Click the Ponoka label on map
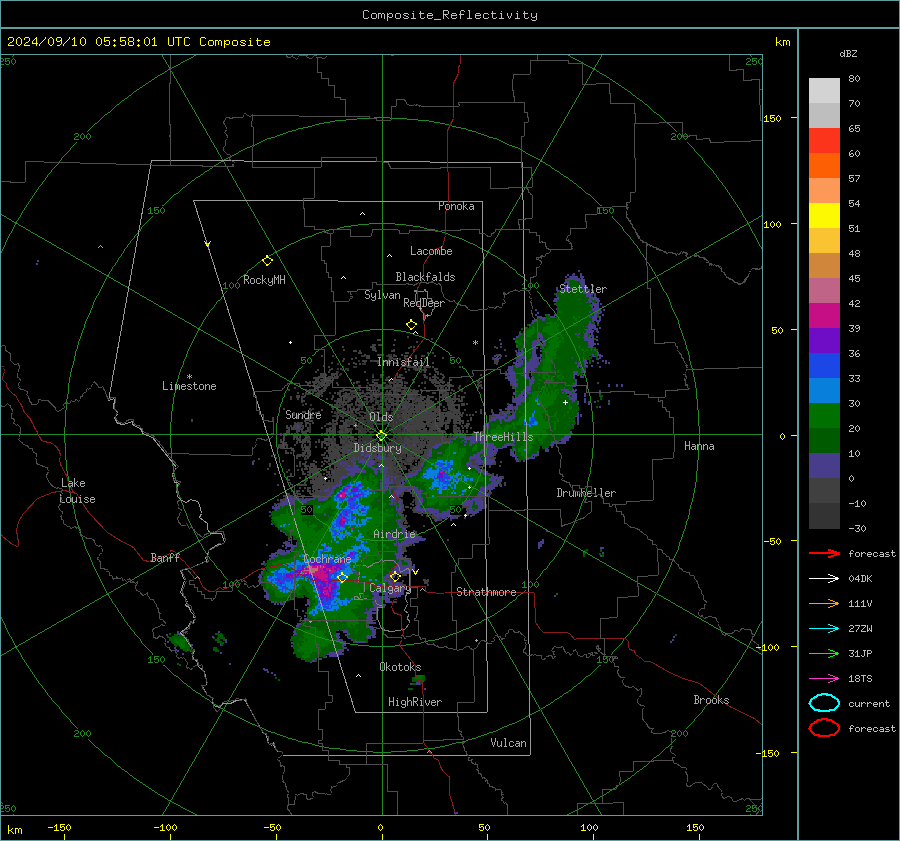900x841 pixels. pyautogui.click(x=456, y=206)
